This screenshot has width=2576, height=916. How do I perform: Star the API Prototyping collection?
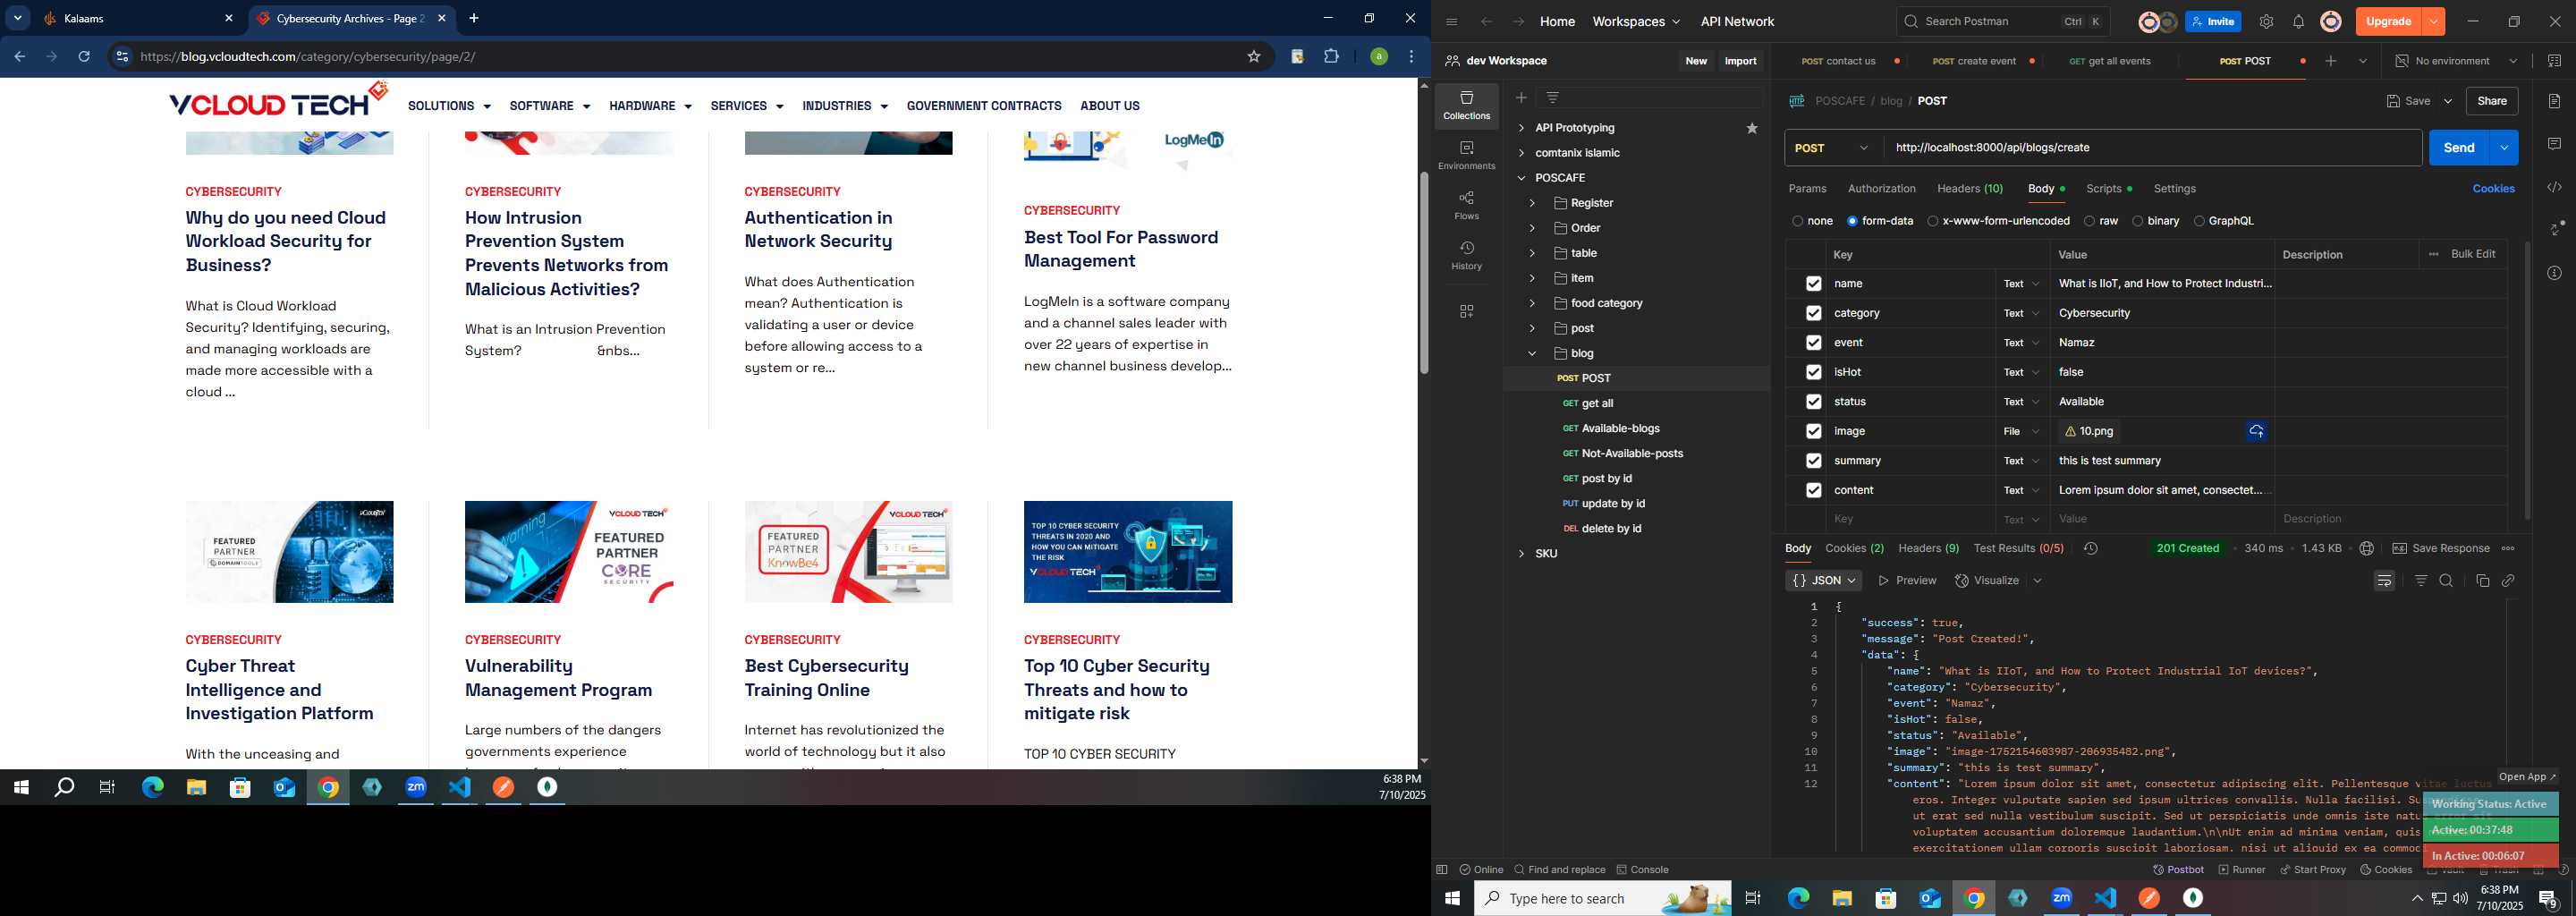(1752, 128)
